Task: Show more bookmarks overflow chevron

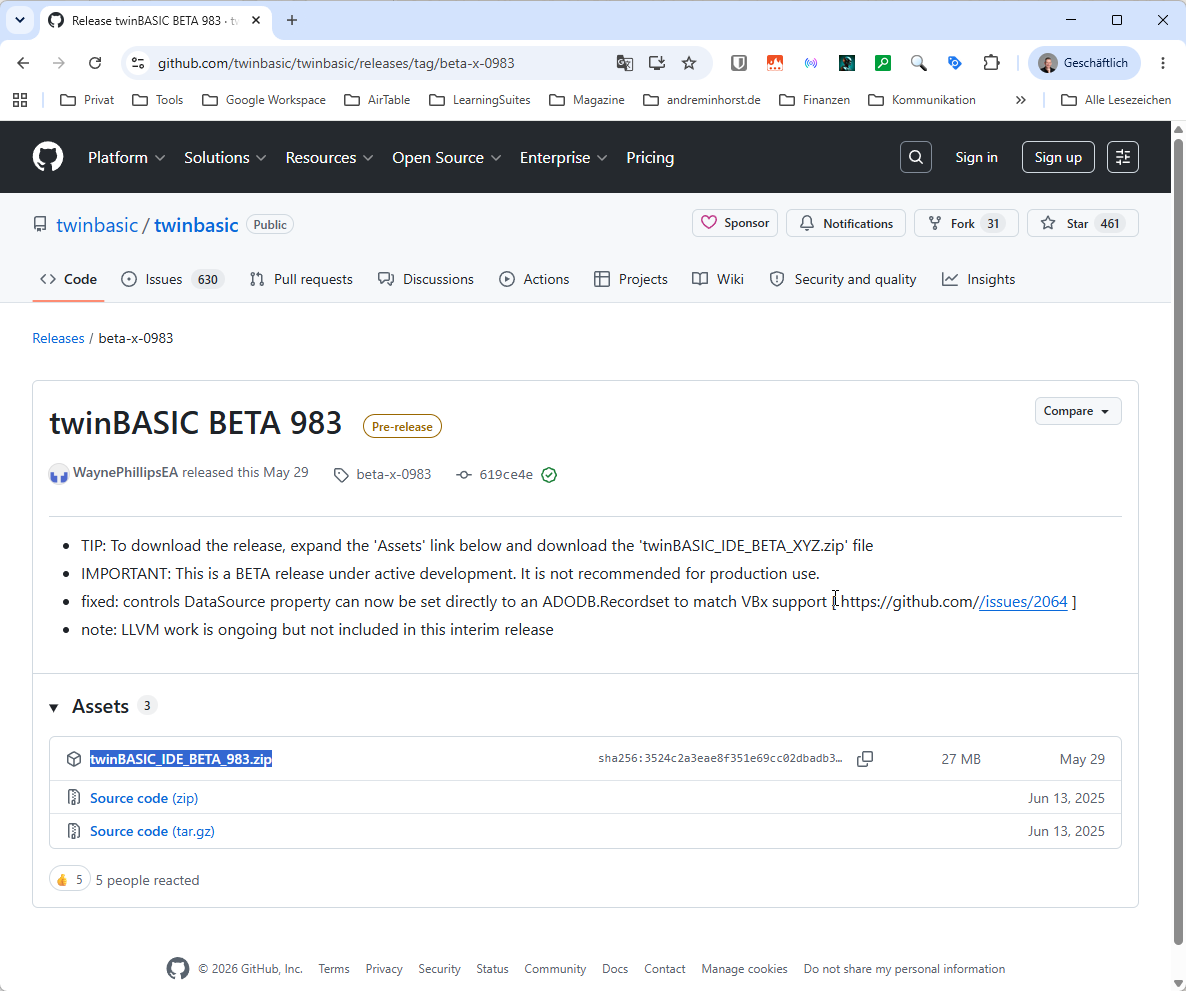Action: [1020, 100]
